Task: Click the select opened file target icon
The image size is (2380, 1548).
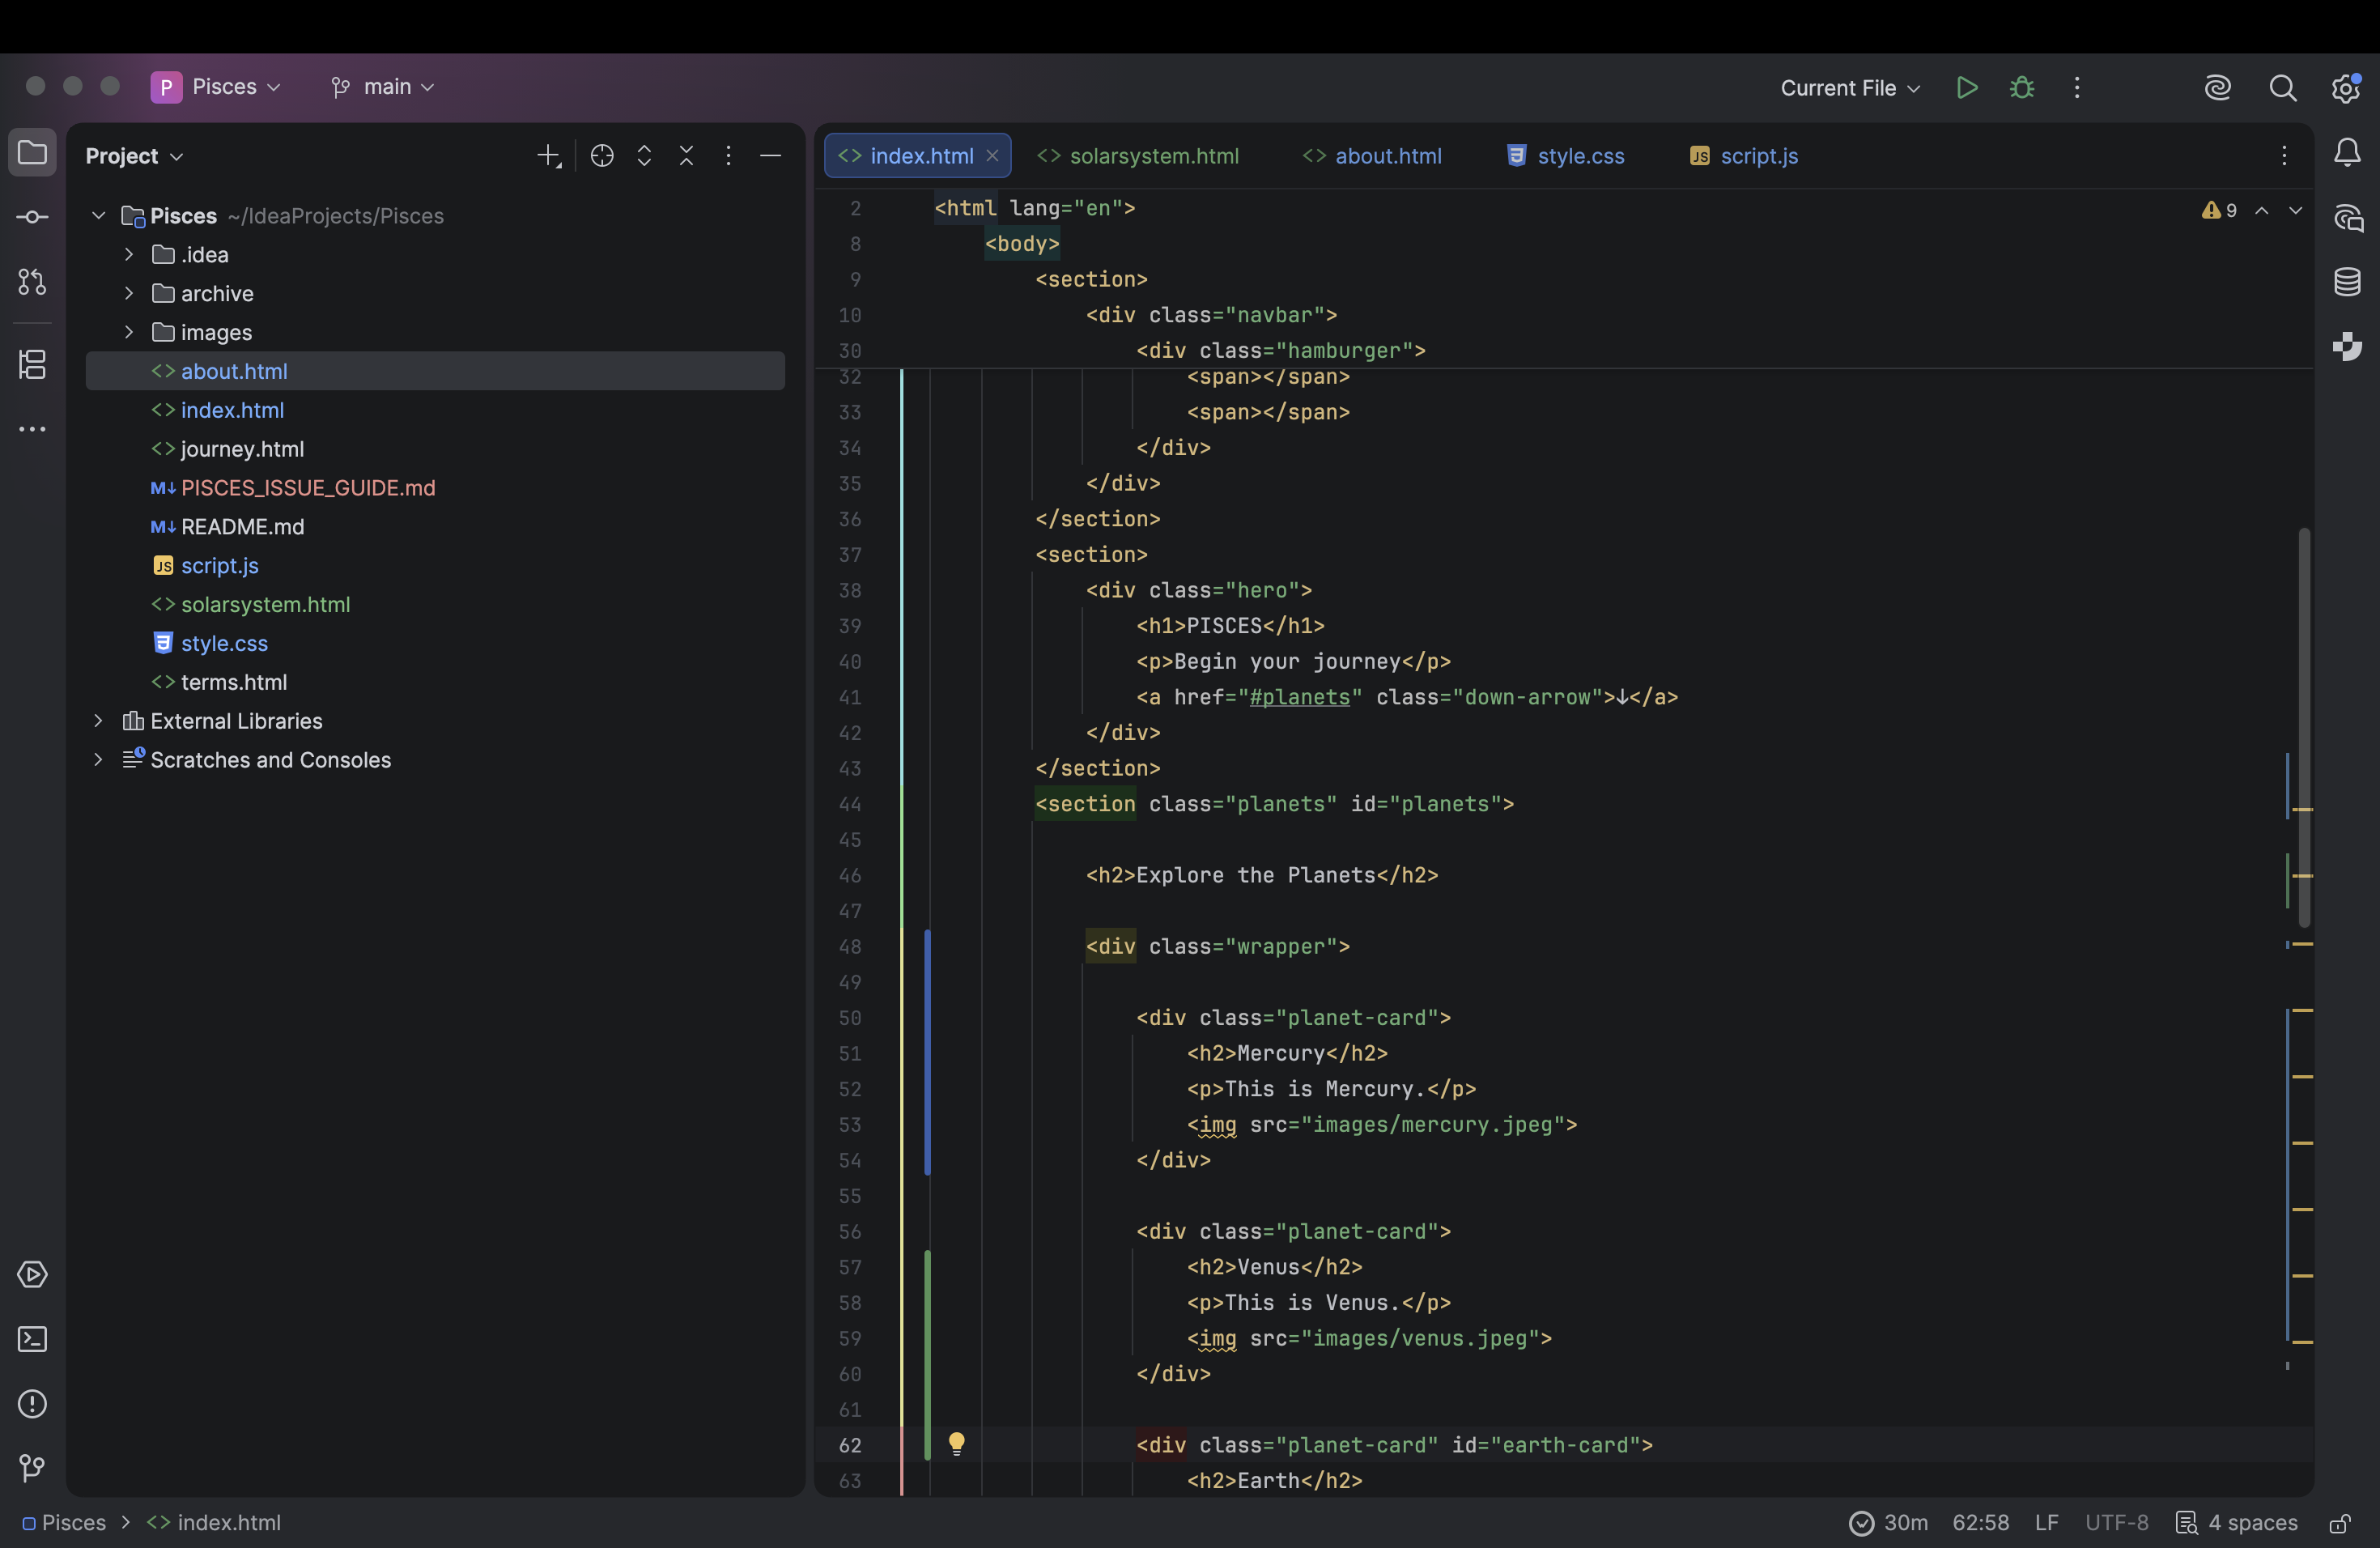Action: pyautogui.click(x=602, y=155)
